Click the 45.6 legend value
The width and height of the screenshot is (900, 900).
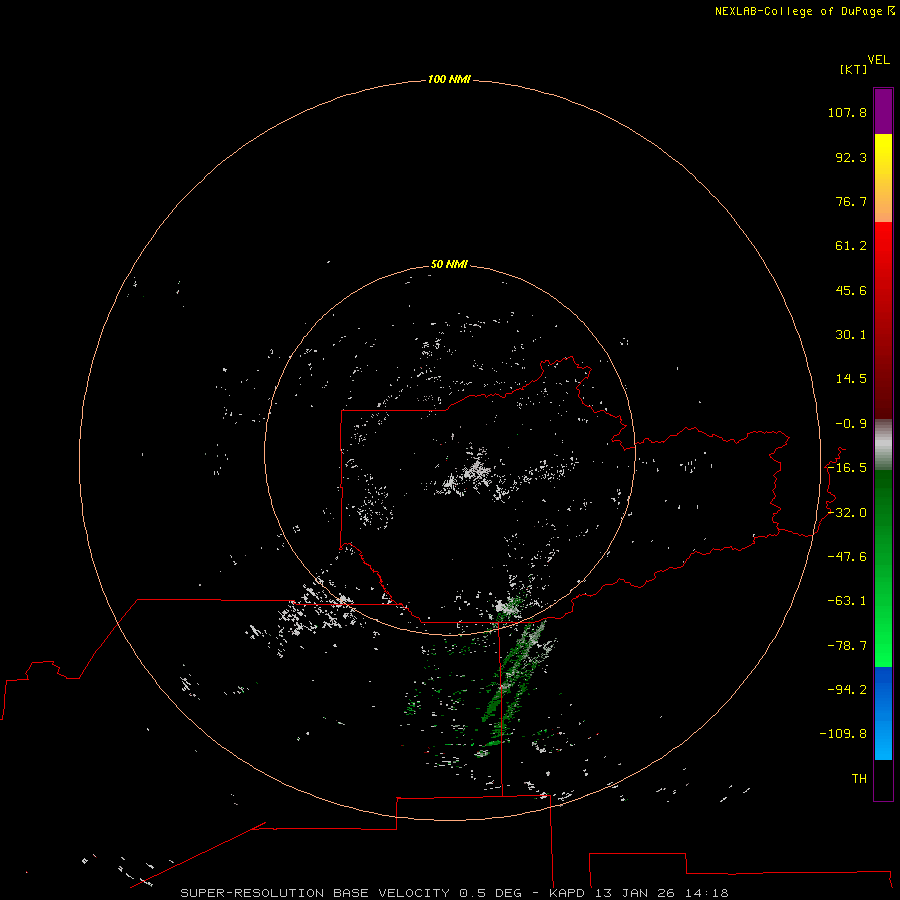pyautogui.click(x=851, y=290)
